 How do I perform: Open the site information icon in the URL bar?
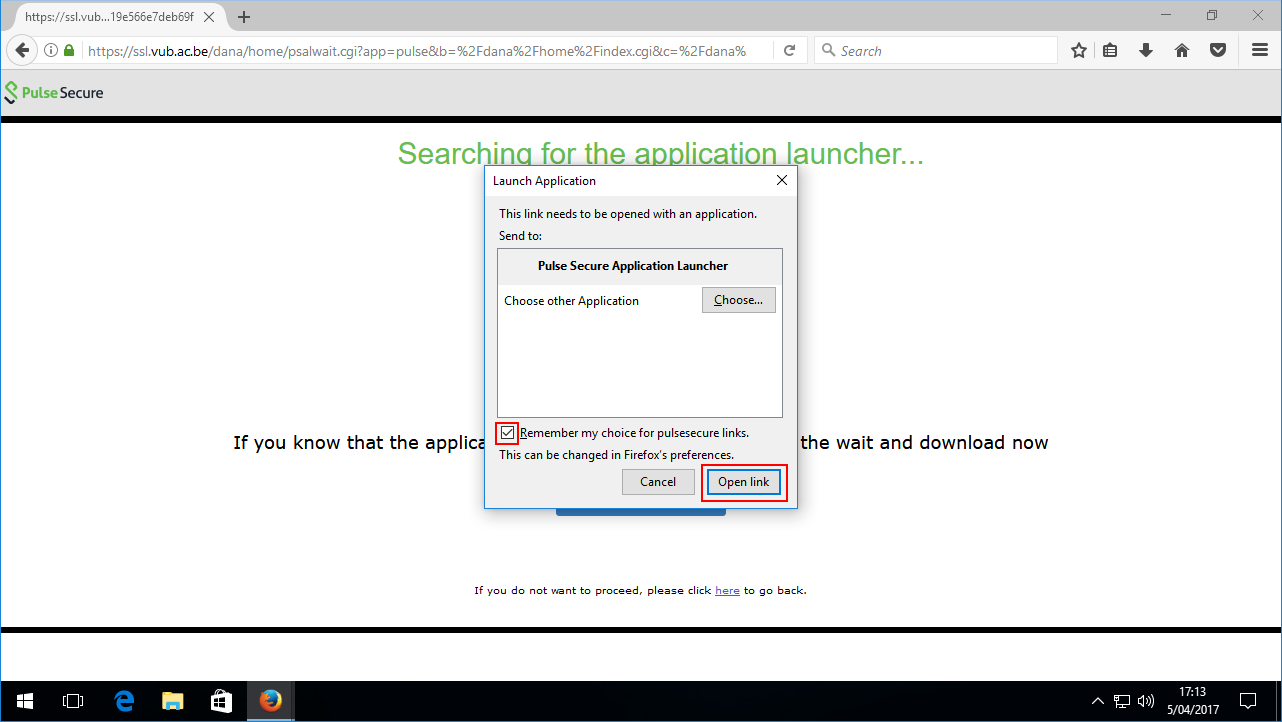pyautogui.click(x=50, y=50)
